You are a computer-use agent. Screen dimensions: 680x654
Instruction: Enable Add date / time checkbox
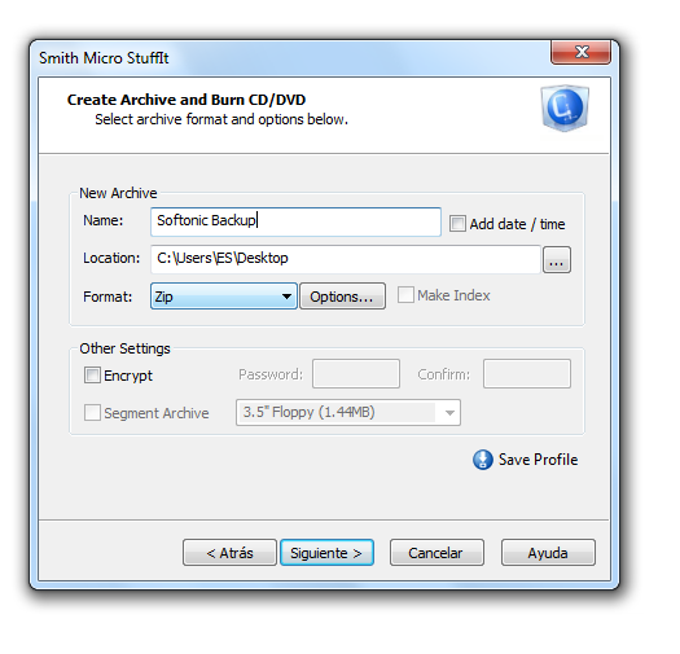pyautogui.click(x=457, y=224)
